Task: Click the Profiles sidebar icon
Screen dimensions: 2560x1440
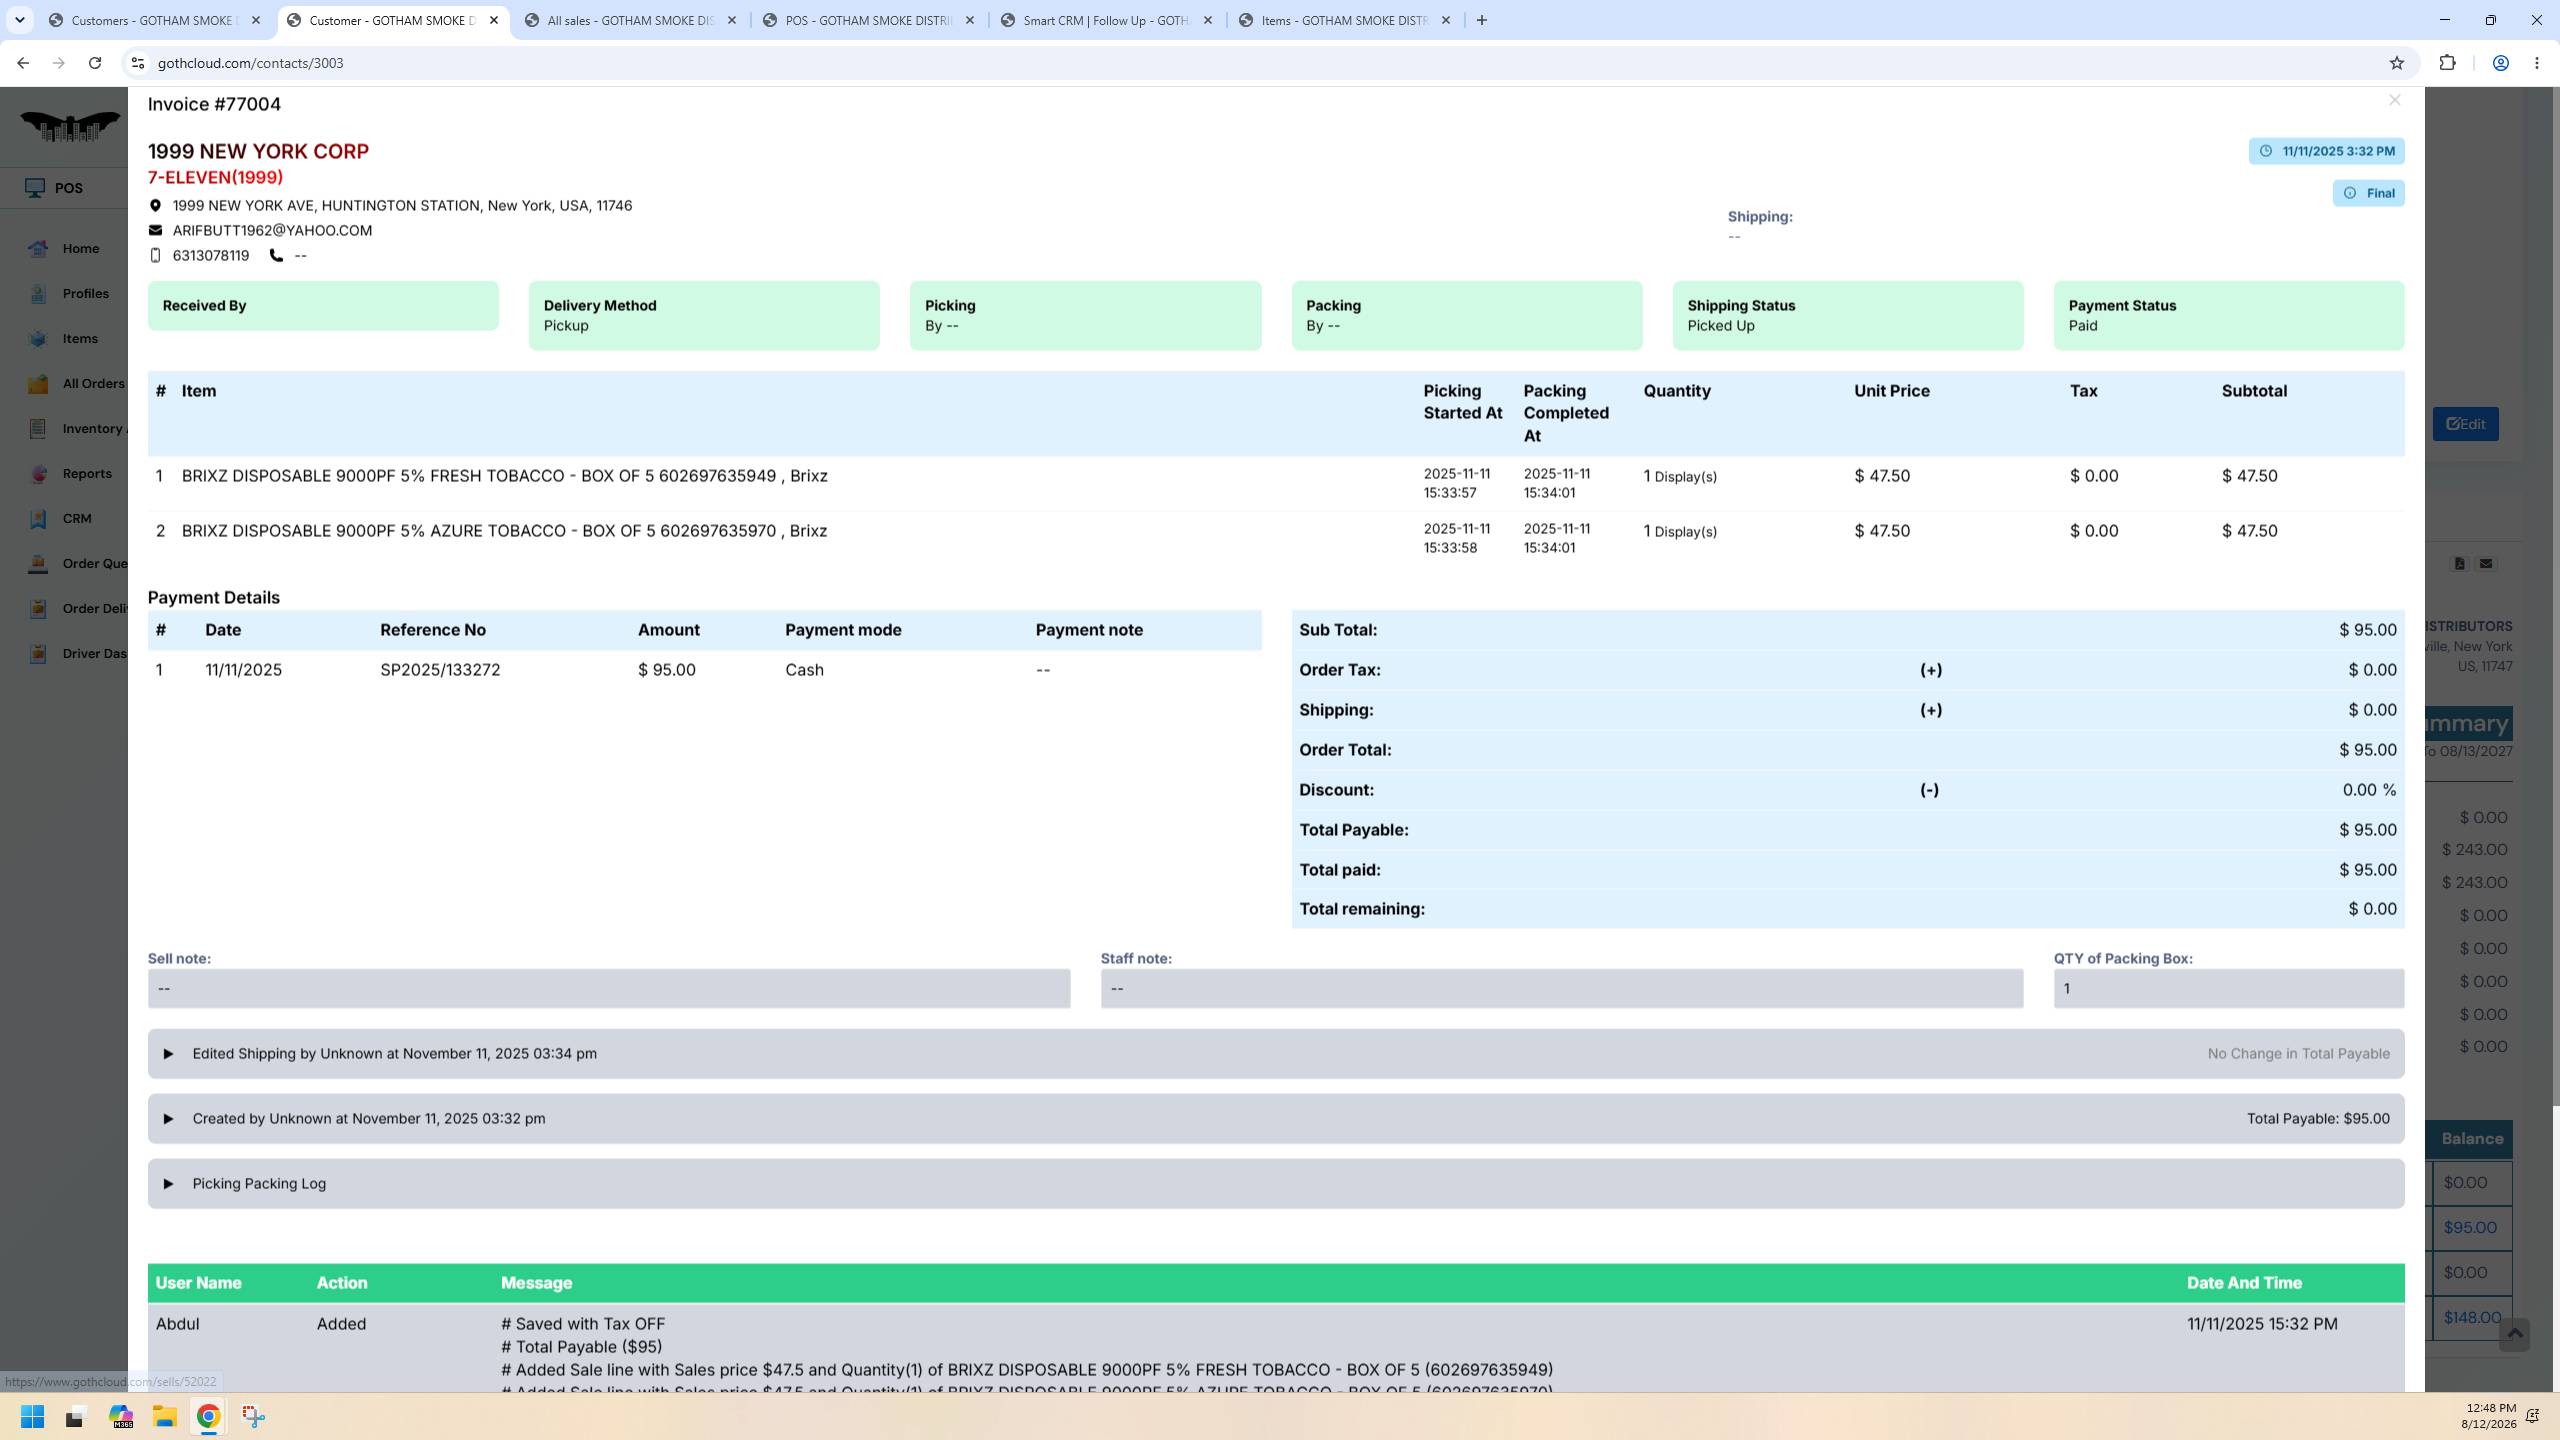Action: (x=38, y=294)
